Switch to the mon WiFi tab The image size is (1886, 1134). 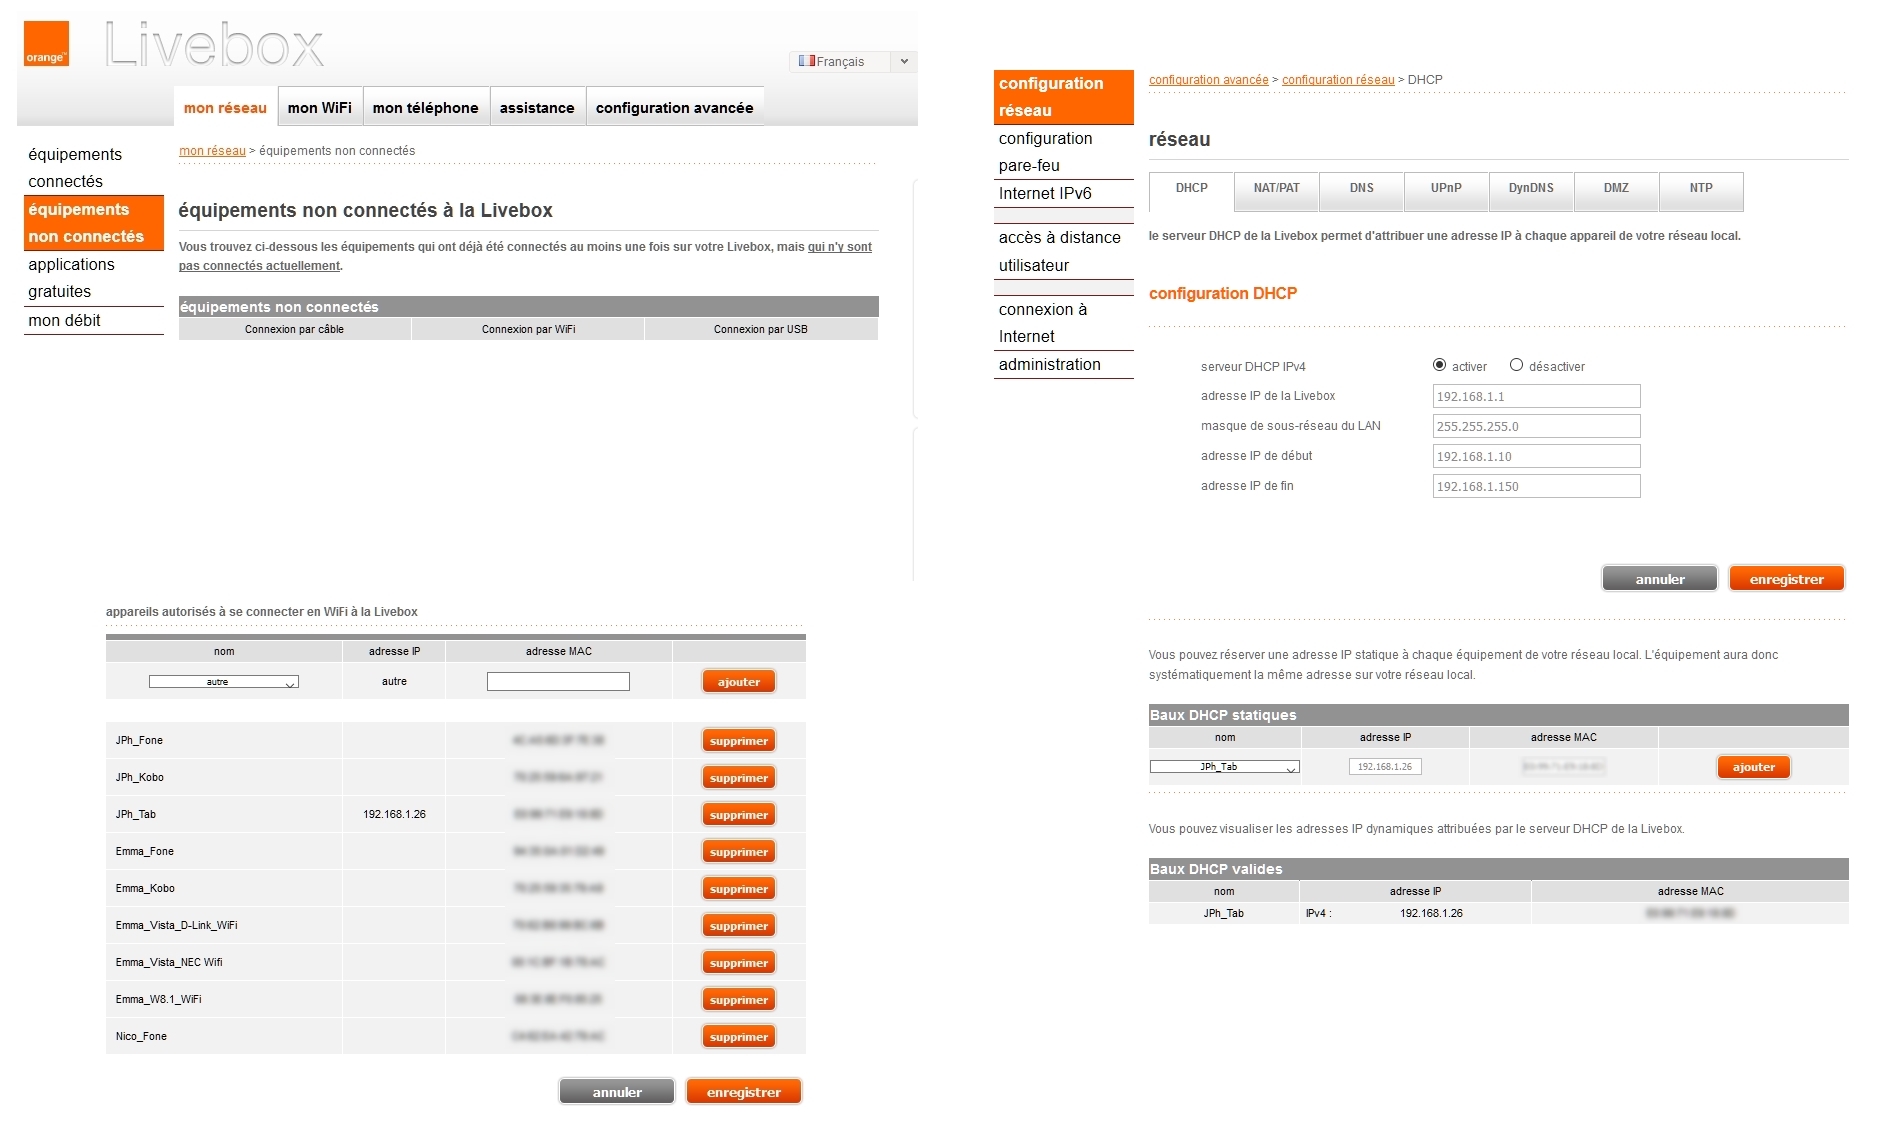click(319, 108)
